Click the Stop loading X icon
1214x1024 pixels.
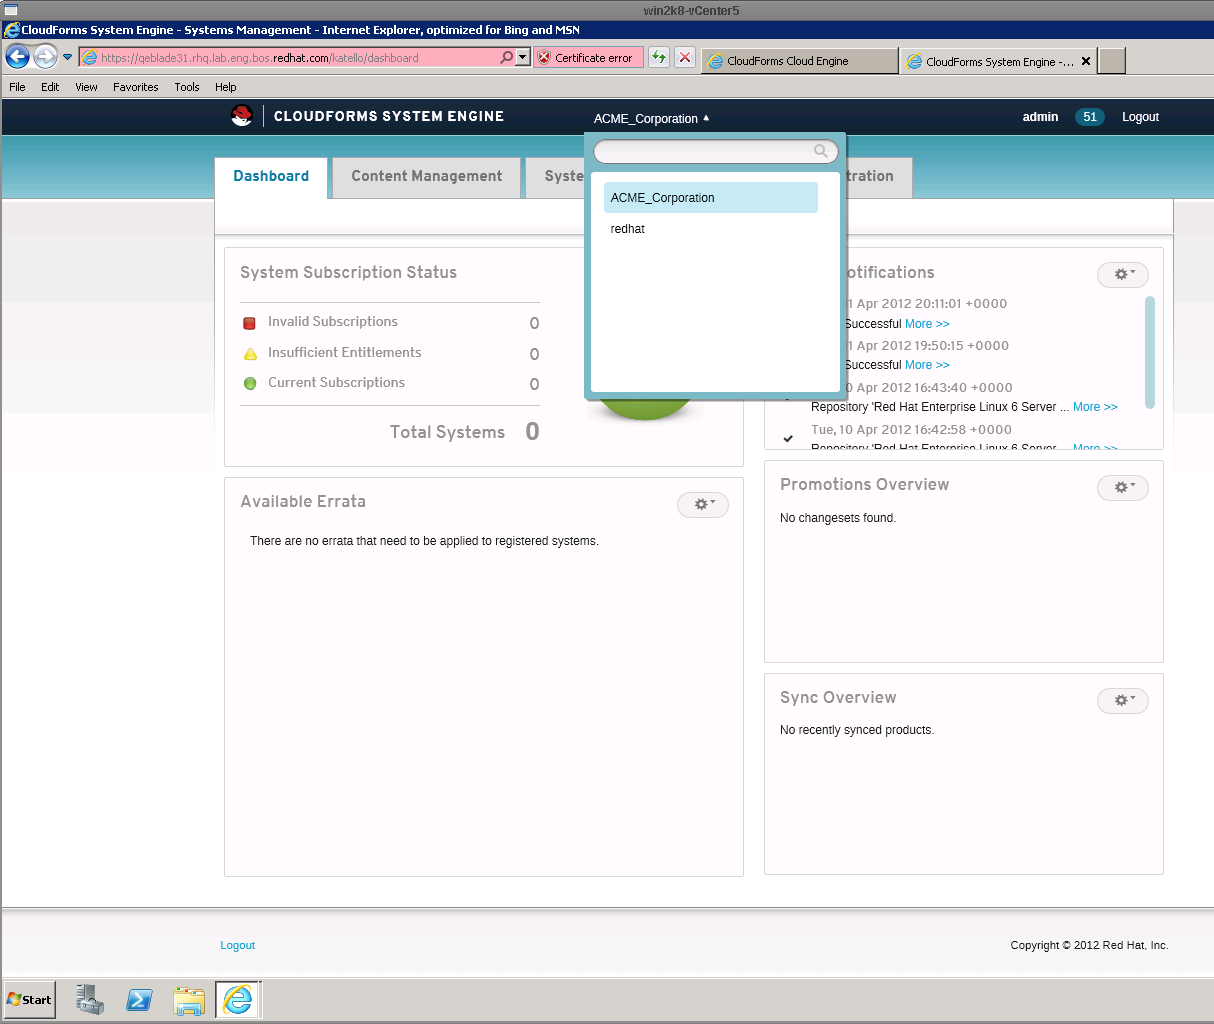(685, 57)
